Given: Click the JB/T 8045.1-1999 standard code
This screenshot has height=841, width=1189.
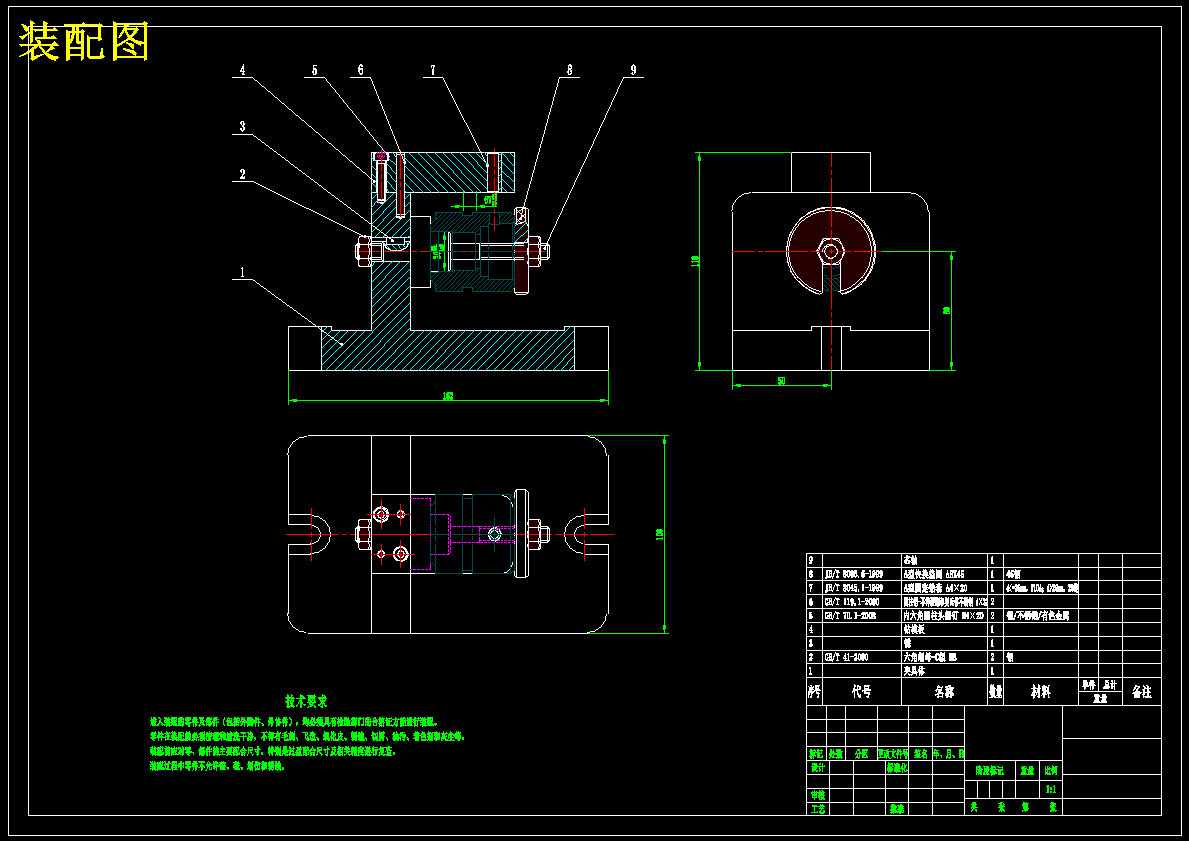Looking at the screenshot, I should click(x=854, y=588).
